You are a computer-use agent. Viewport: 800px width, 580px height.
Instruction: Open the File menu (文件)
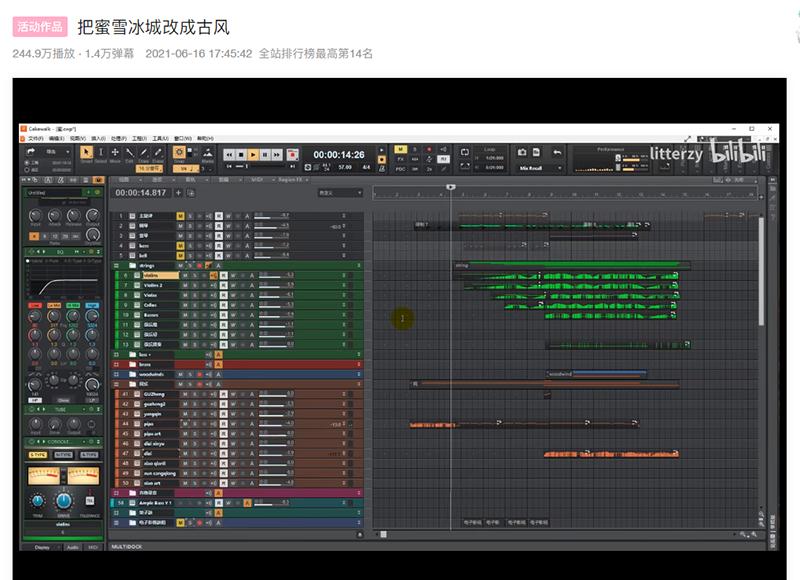(x=33, y=138)
